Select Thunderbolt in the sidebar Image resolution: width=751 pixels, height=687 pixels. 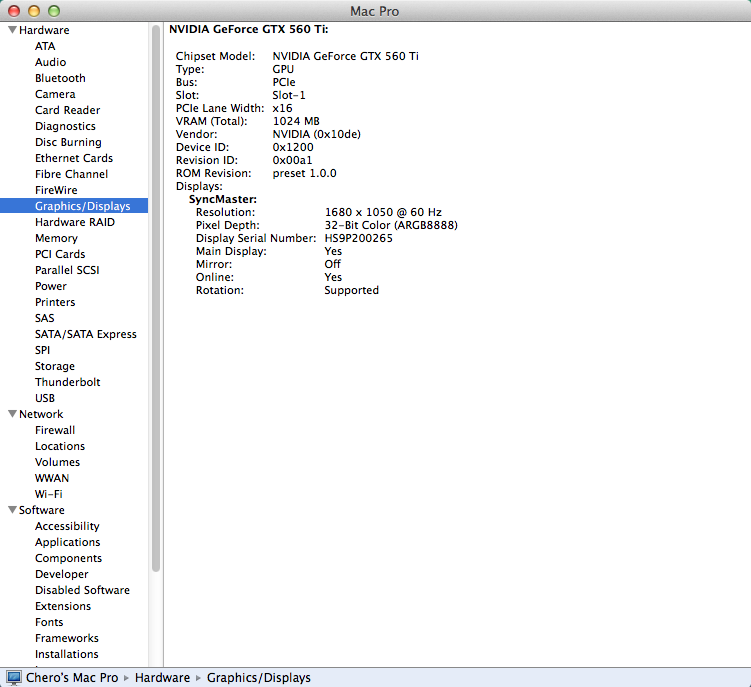pyautogui.click(x=68, y=382)
